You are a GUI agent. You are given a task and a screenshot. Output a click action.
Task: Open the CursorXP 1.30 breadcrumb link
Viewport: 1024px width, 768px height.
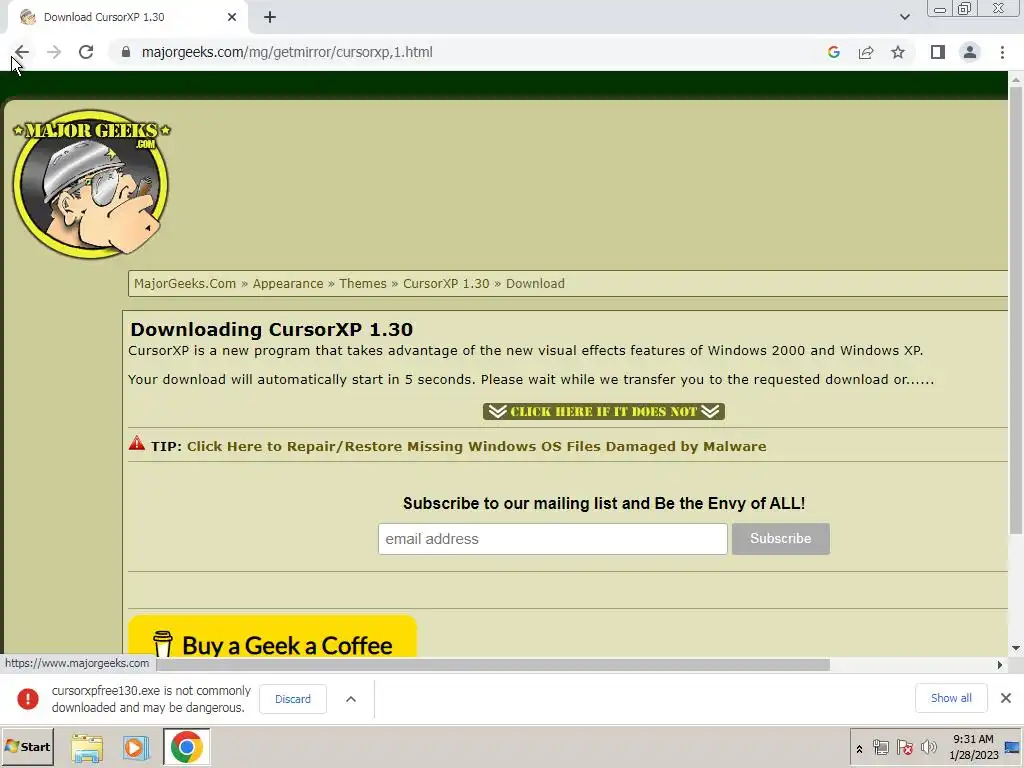(446, 283)
